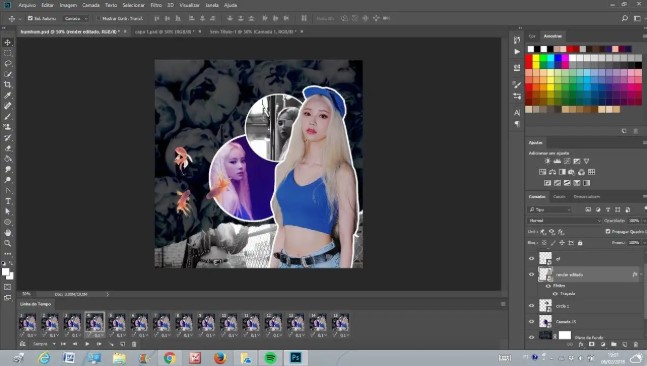Delete the selected timeline frame
The width and height of the screenshot is (647, 366).
134,344
